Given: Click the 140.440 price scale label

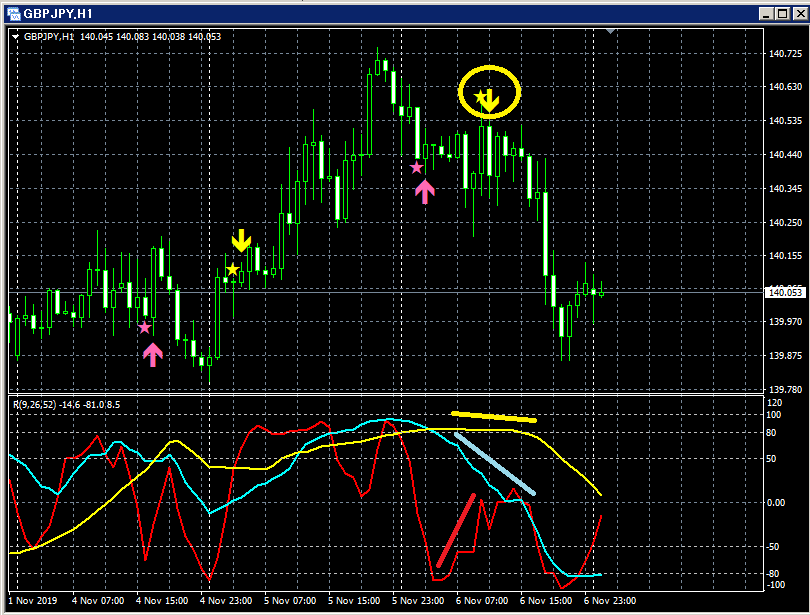Looking at the screenshot, I should click(785, 154).
